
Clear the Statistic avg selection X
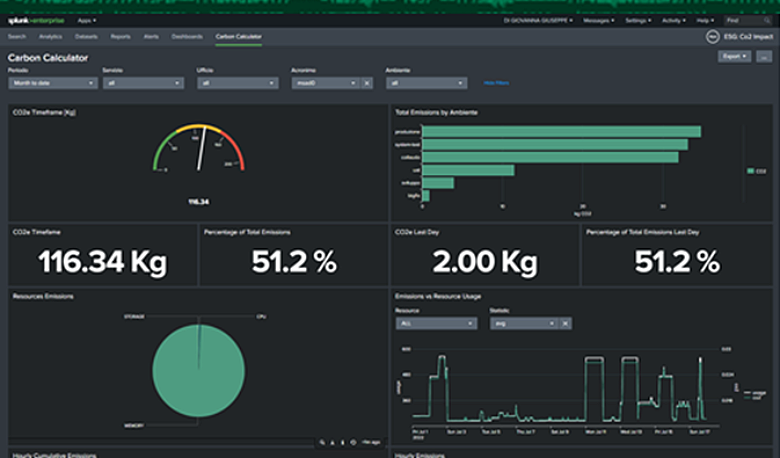pyautogui.click(x=565, y=323)
